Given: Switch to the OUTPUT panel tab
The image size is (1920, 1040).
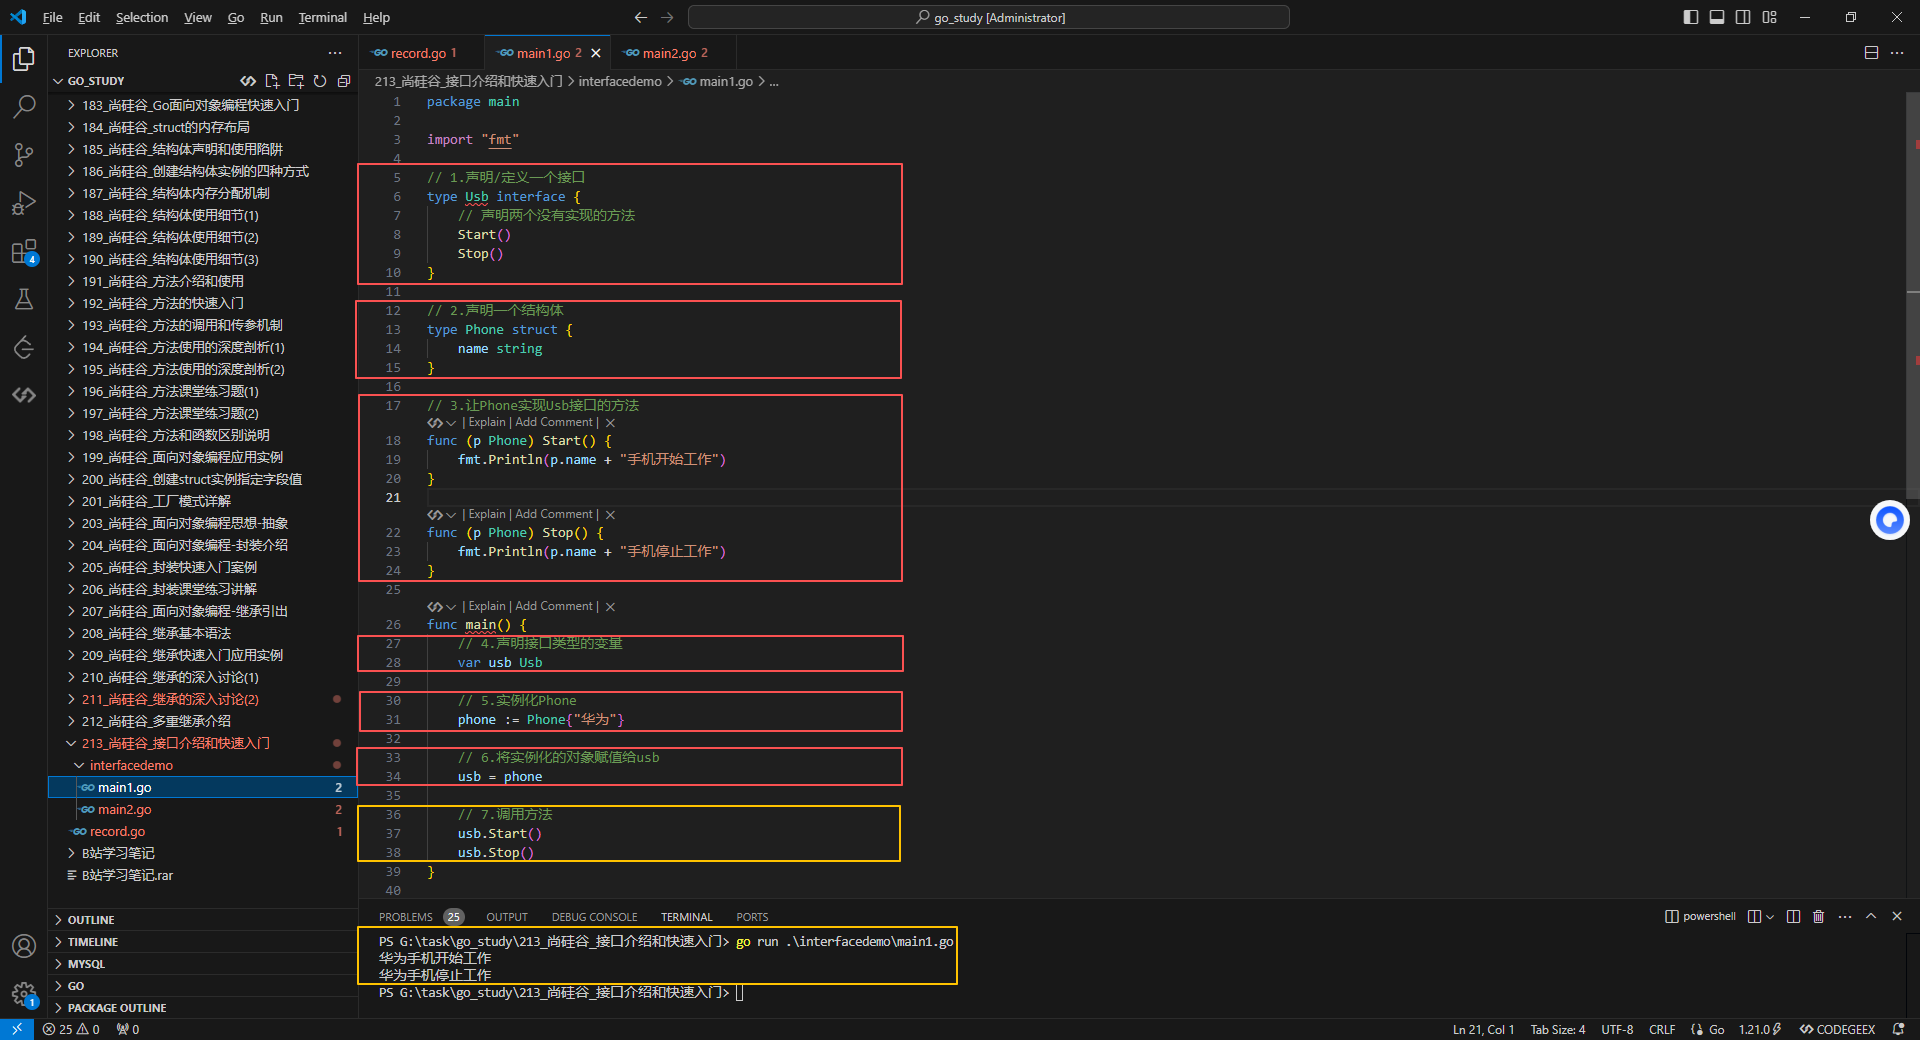Looking at the screenshot, I should (x=507, y=917).
